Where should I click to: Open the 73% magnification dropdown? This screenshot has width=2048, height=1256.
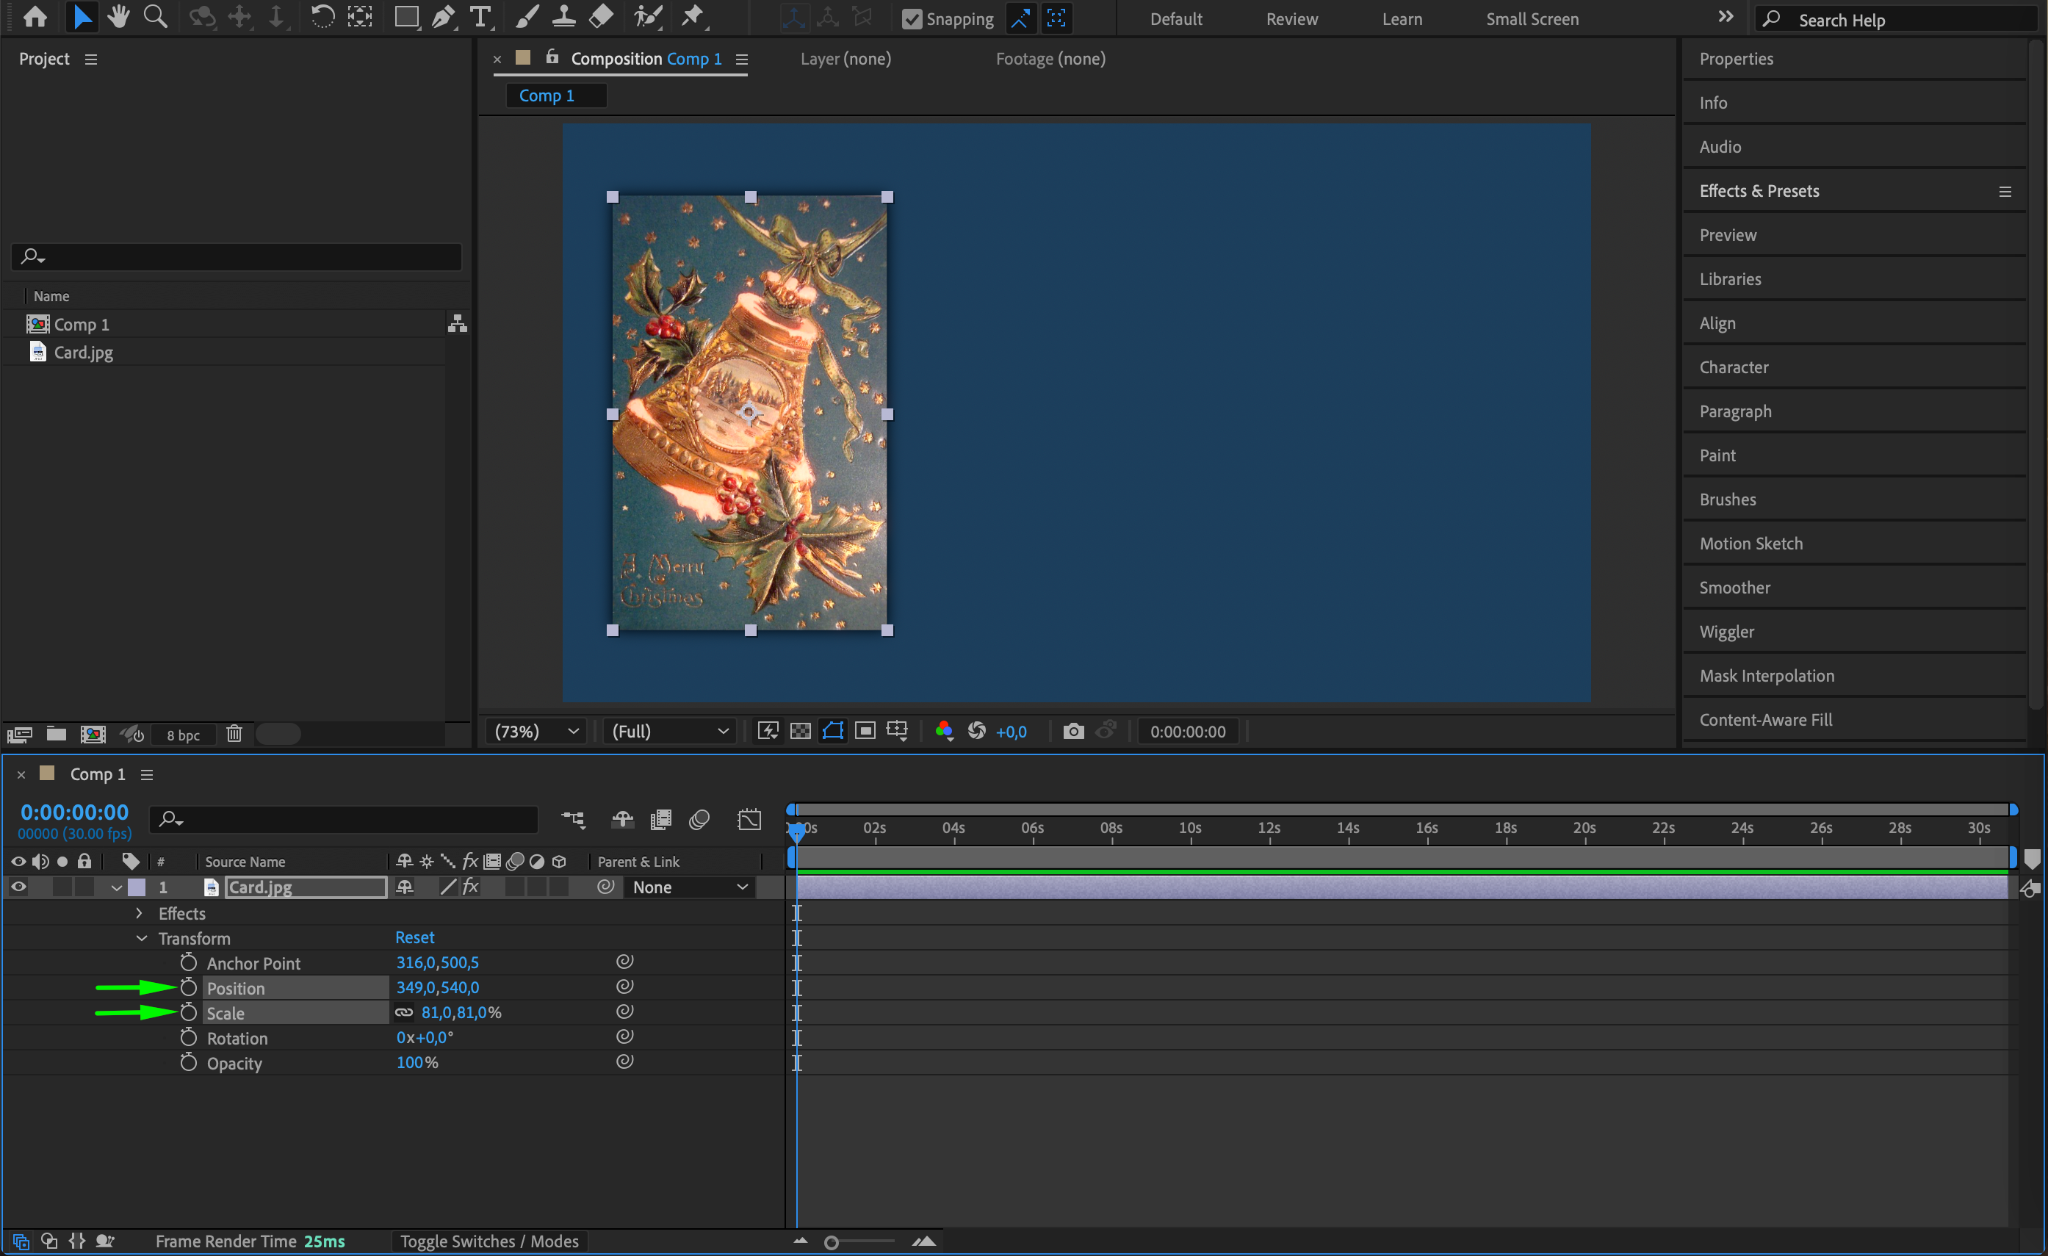point(536,731)
